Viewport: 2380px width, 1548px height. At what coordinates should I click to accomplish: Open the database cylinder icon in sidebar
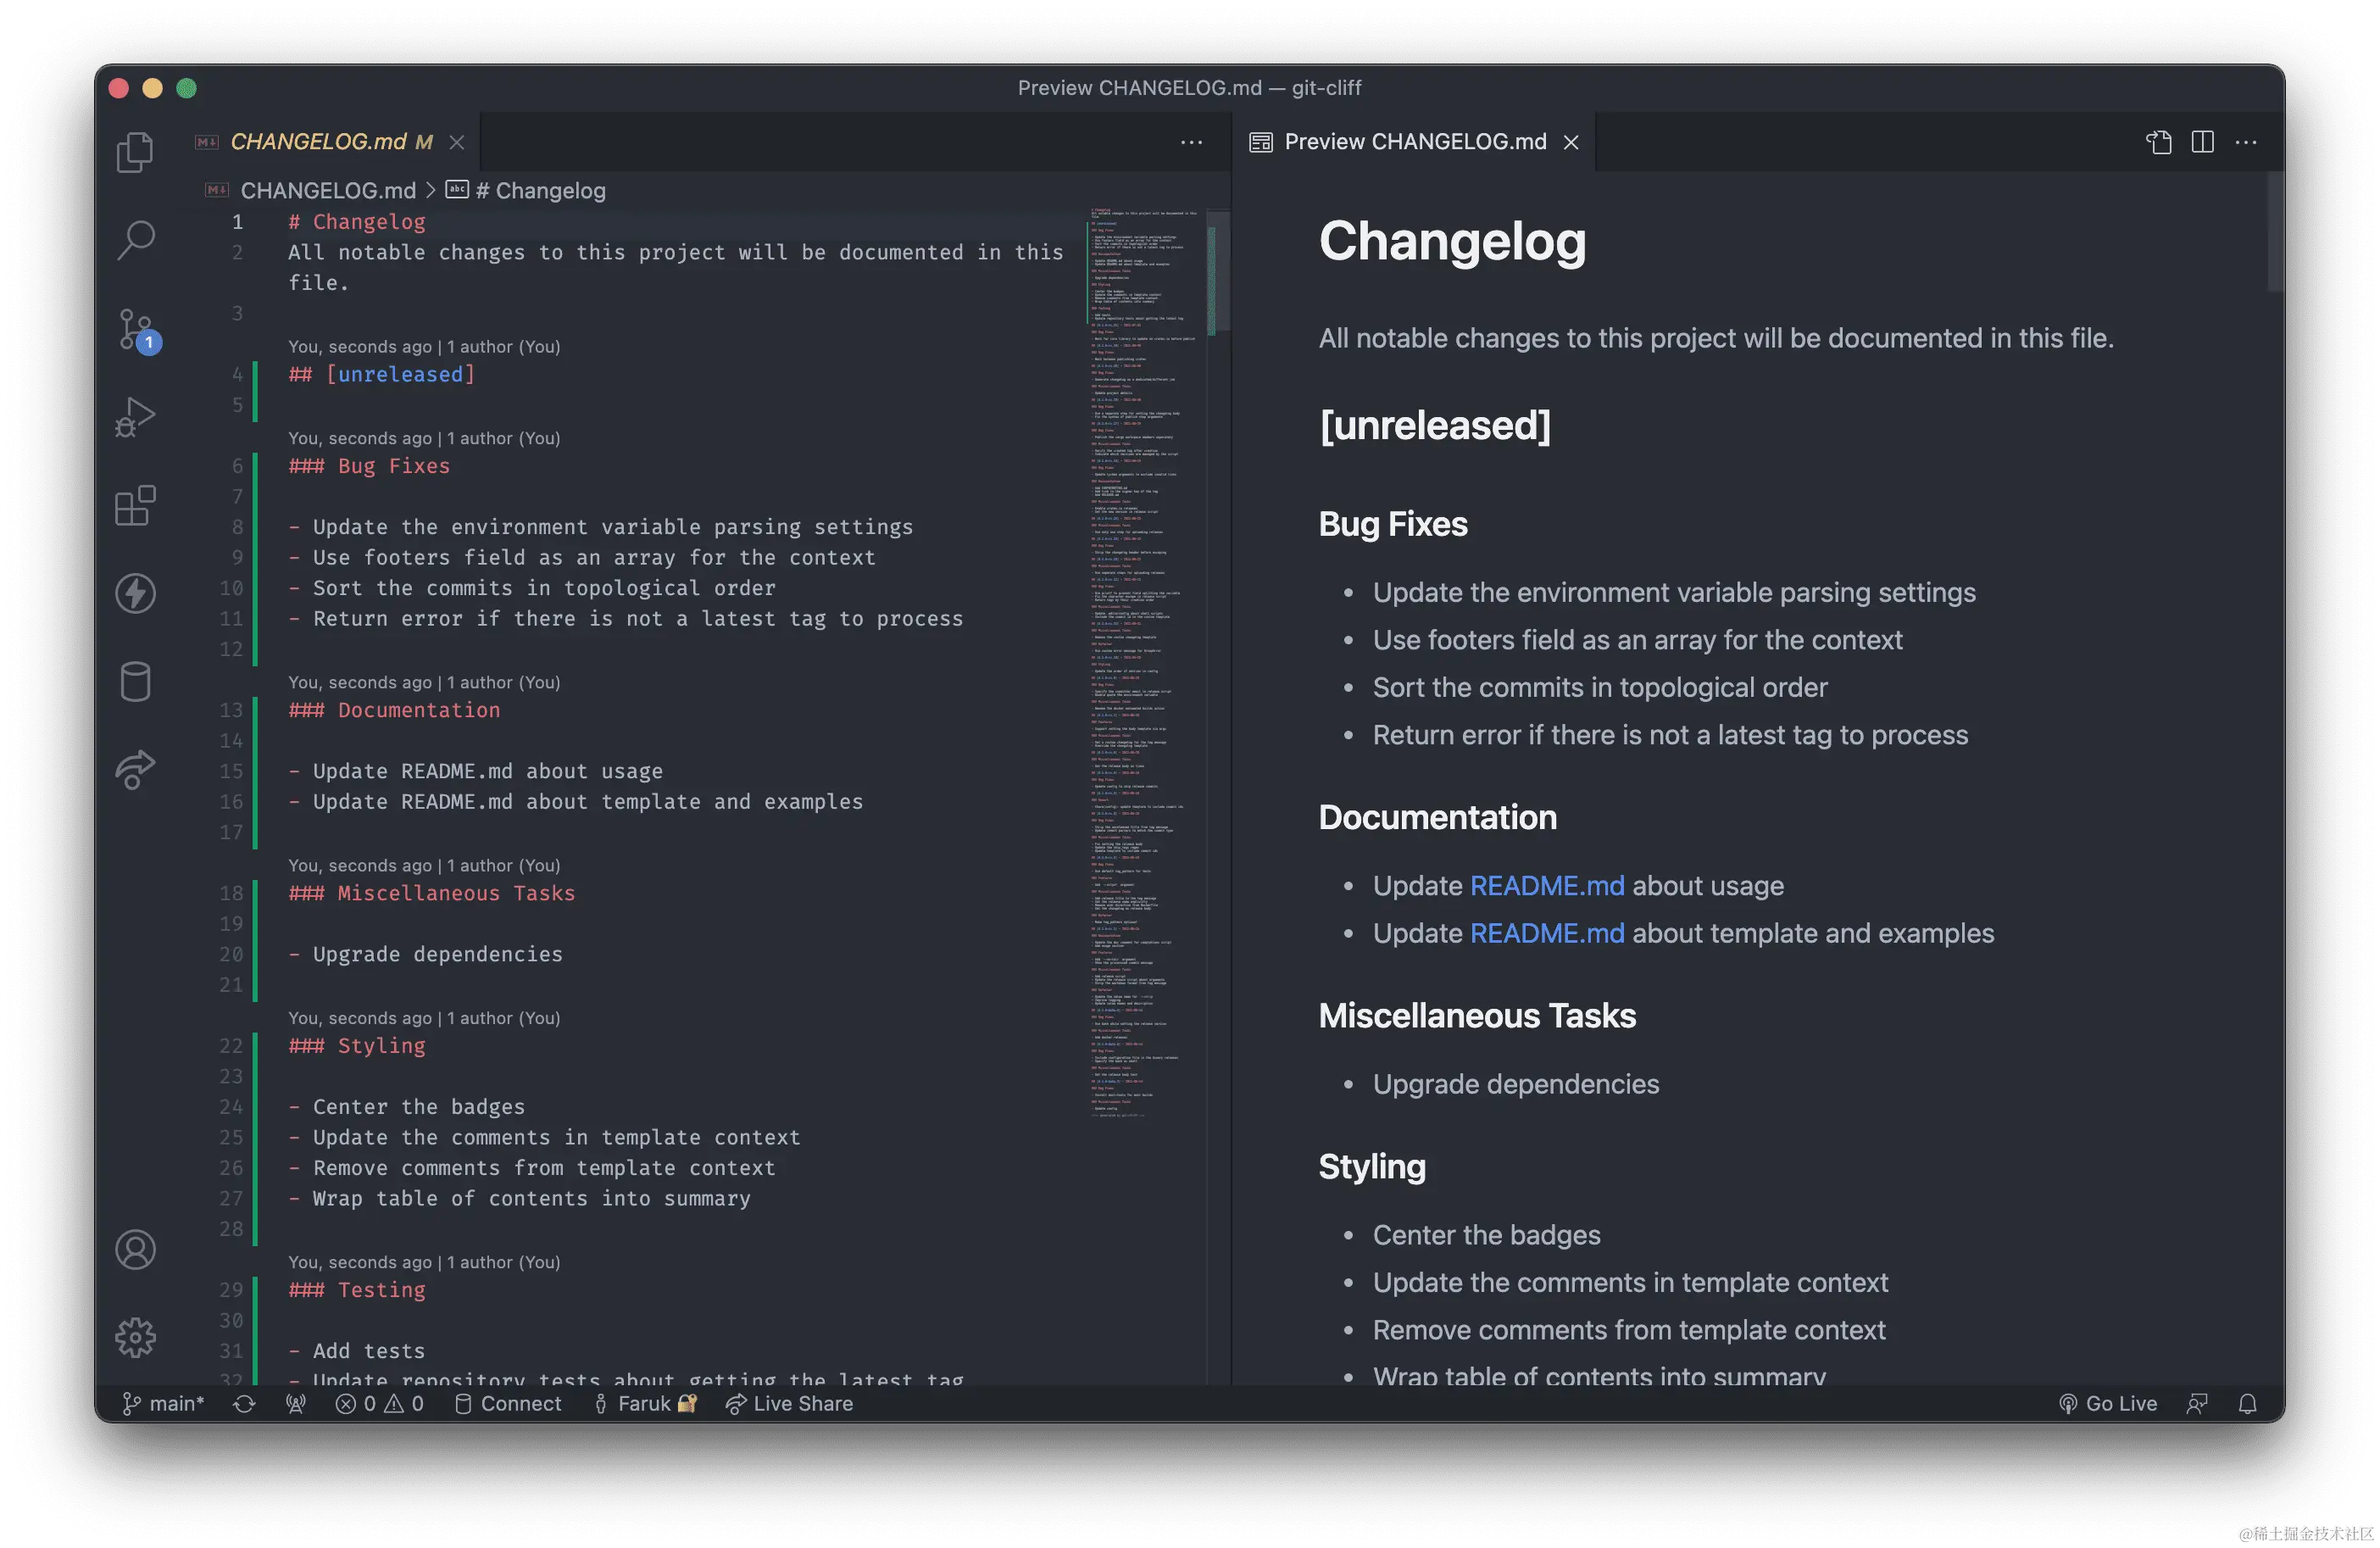(x=135, y=682)
